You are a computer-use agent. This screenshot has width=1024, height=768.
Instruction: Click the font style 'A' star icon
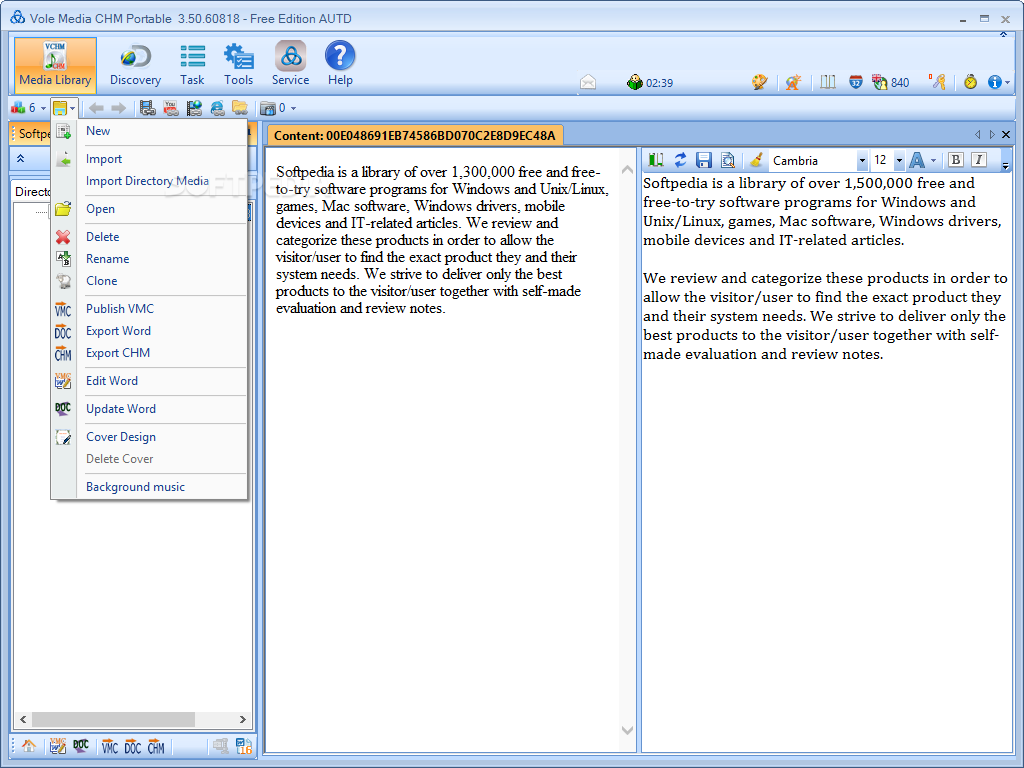(793, 82)
